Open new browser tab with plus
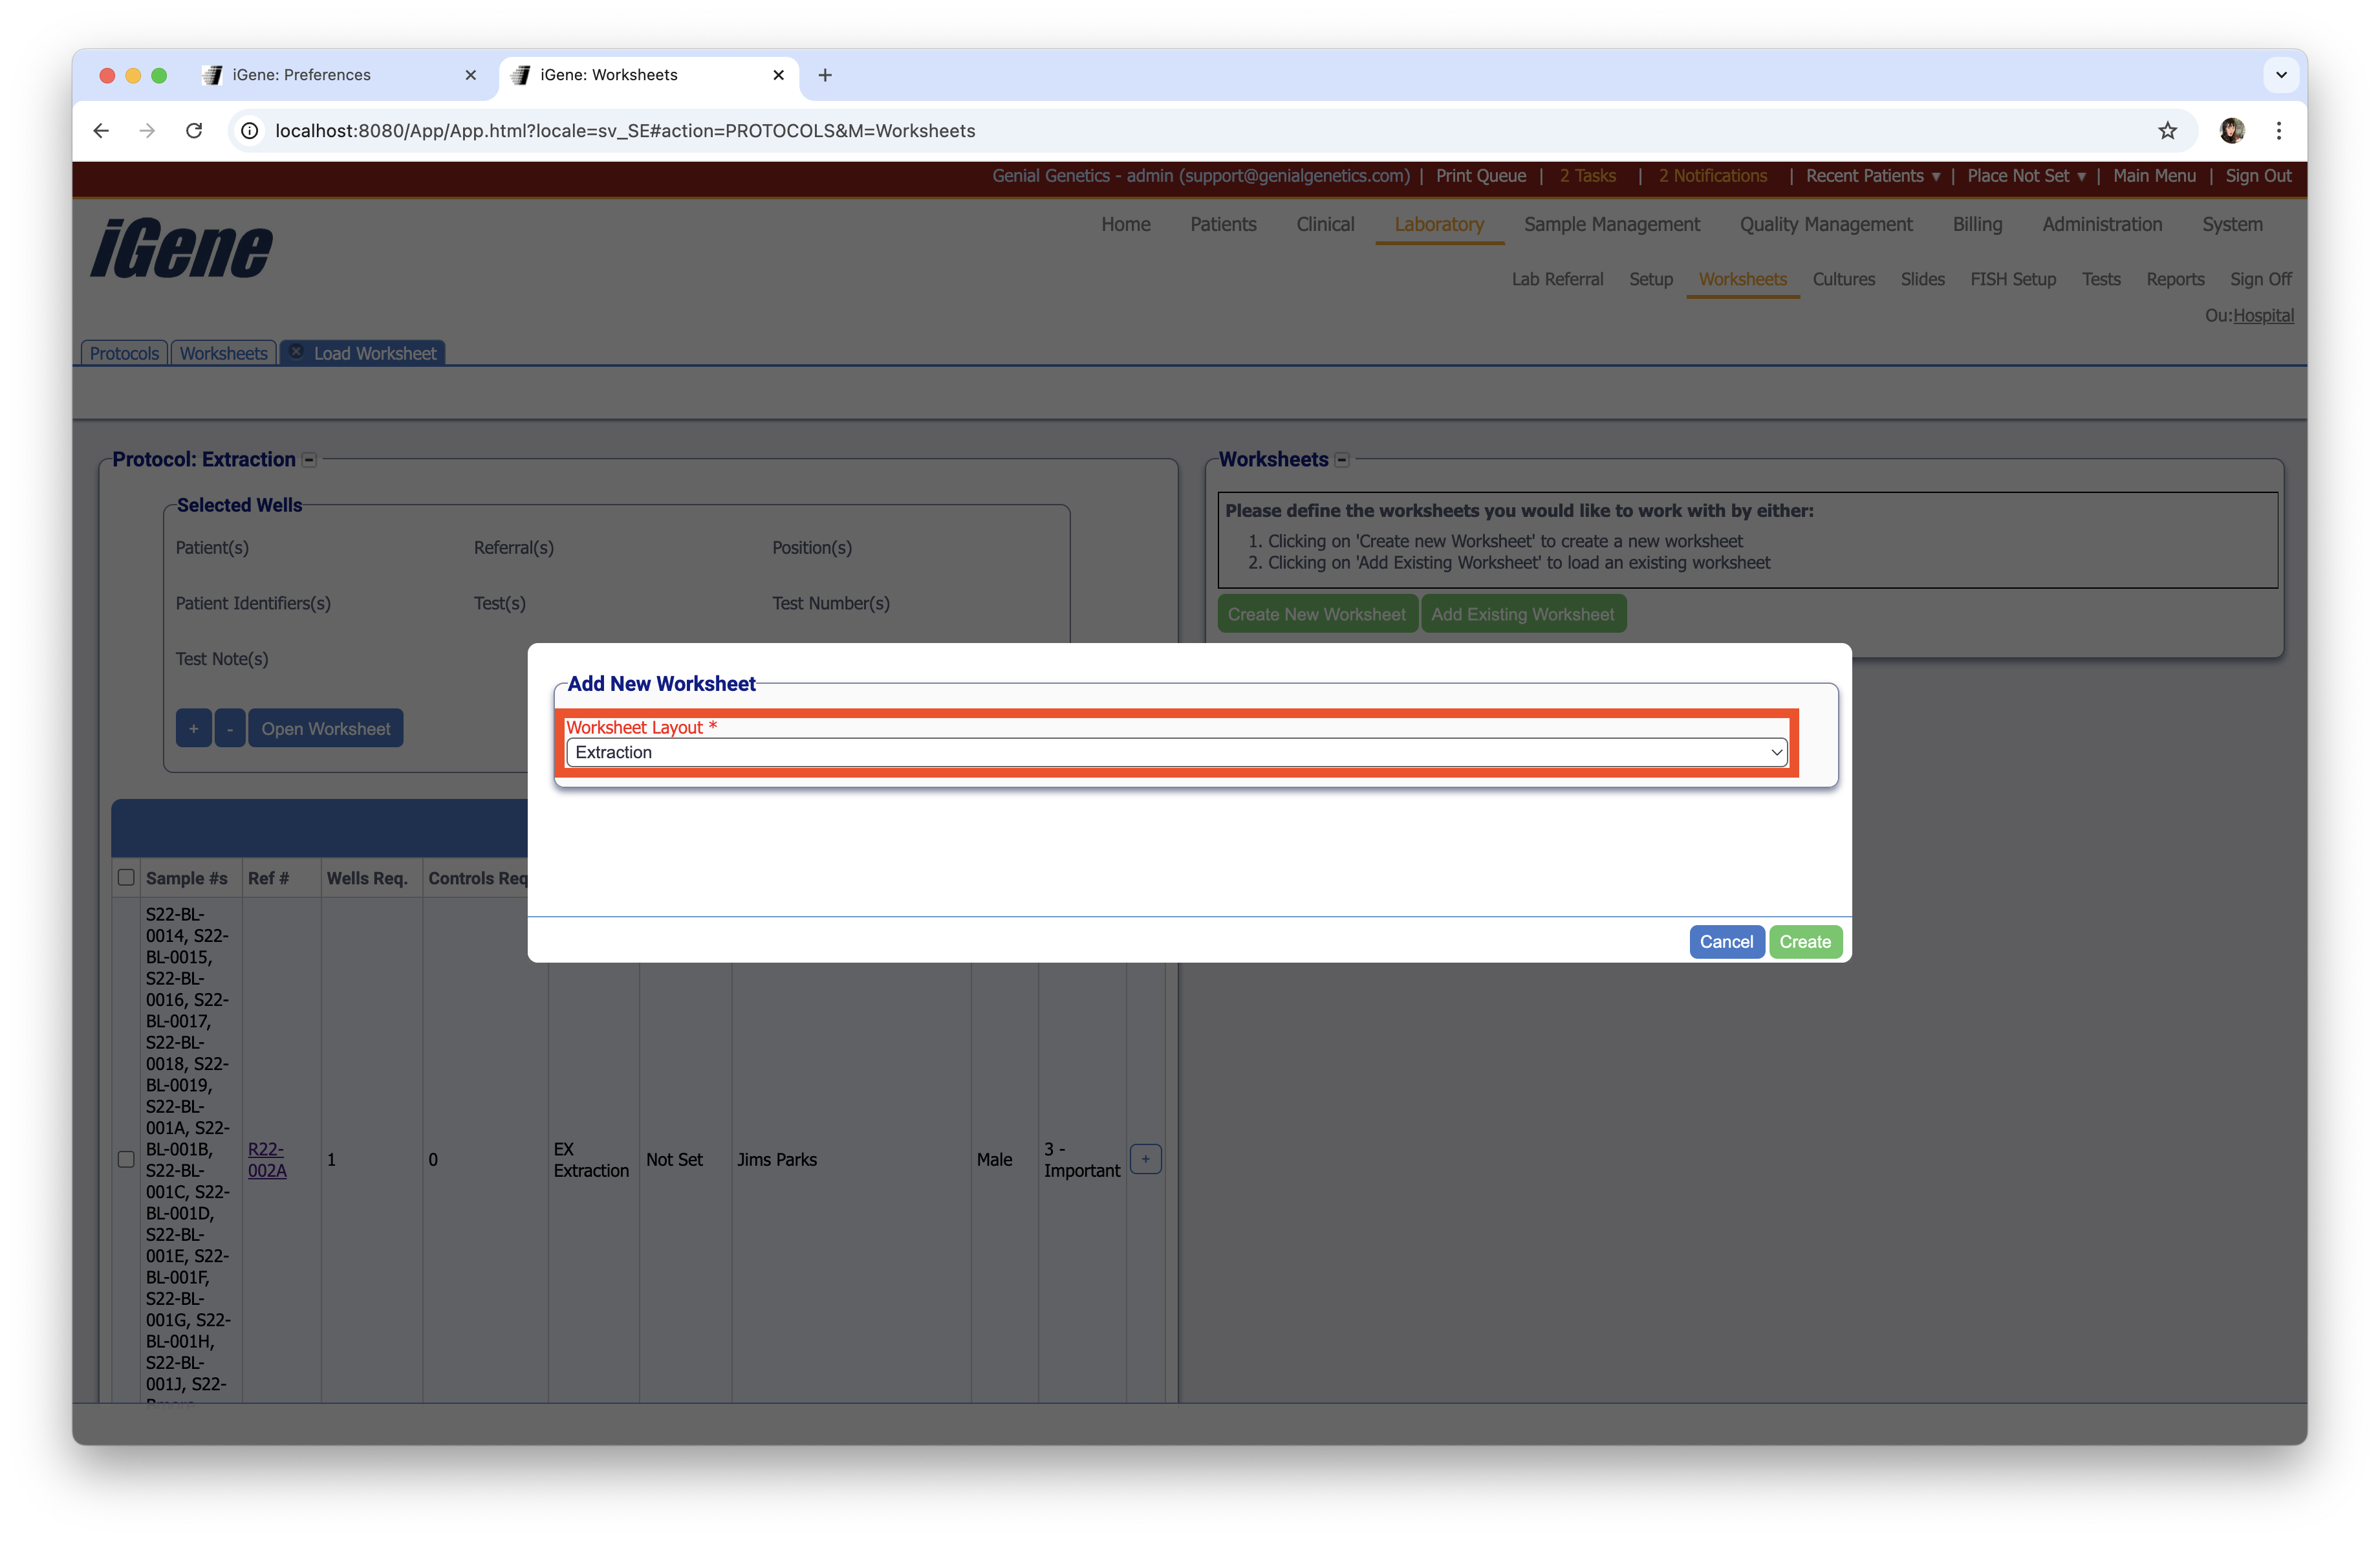This screenshot has height=1541, width=2380. [825, 75]
